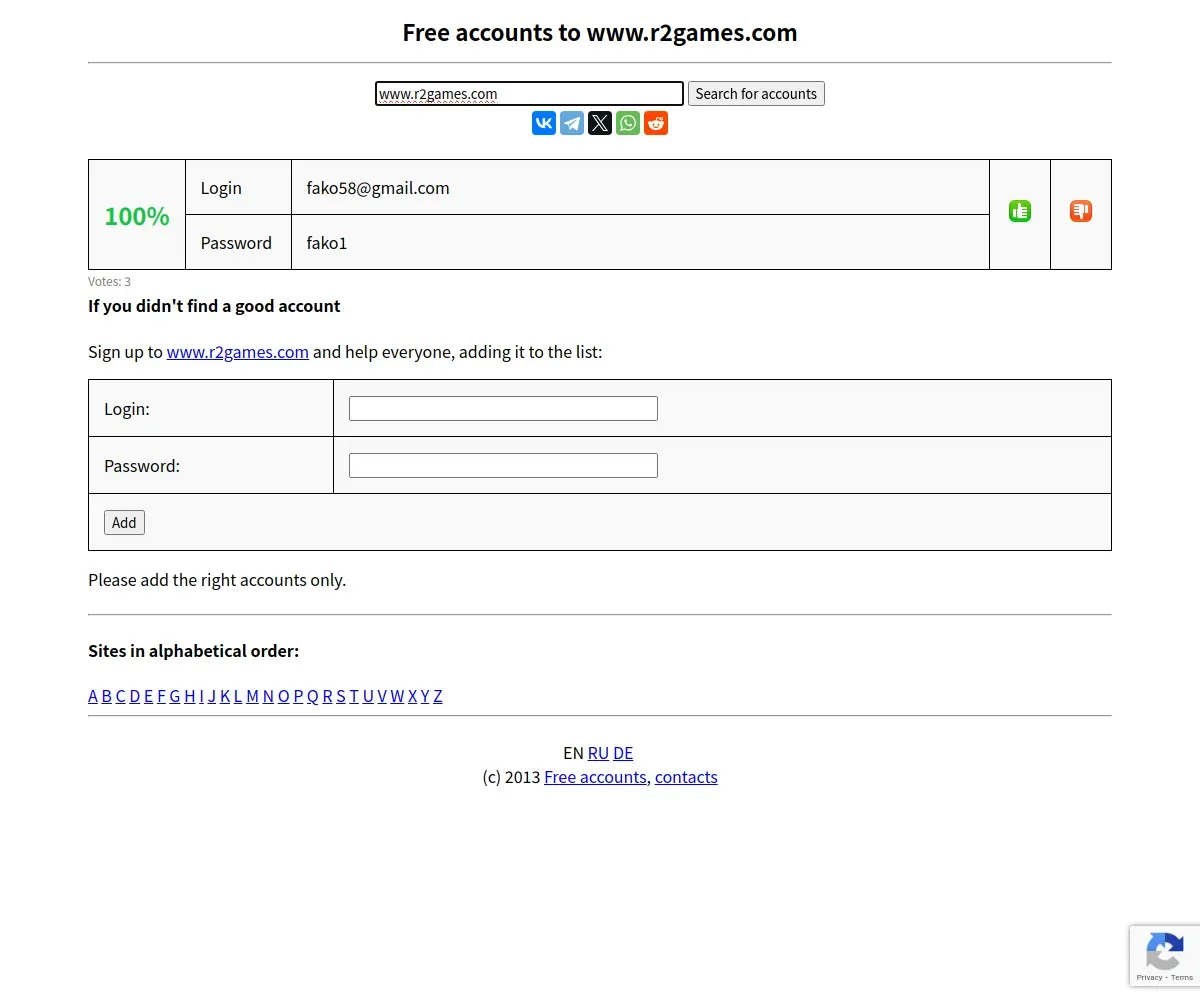The height and width of the screenshot is (1000, 1200).
Task: Open sites starting with letter T
Action: pyautogui.click(x=354, y=696)
